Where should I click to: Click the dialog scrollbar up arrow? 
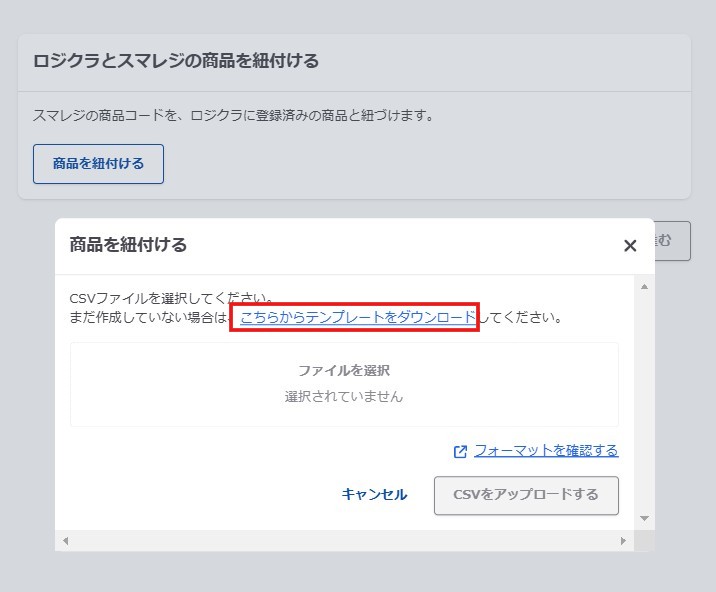click(644, 287)
